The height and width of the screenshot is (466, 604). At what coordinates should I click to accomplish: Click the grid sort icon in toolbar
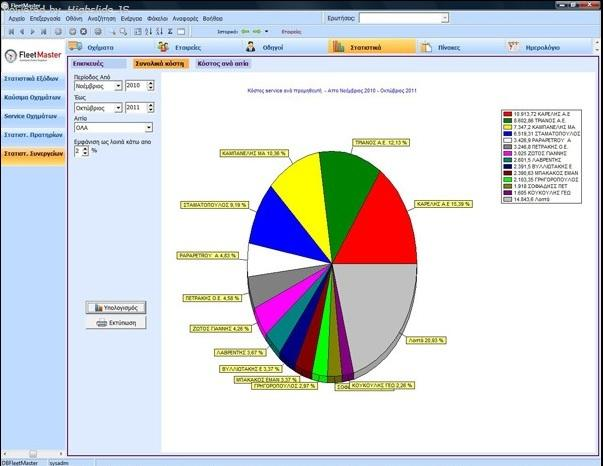tap(138, 32)
